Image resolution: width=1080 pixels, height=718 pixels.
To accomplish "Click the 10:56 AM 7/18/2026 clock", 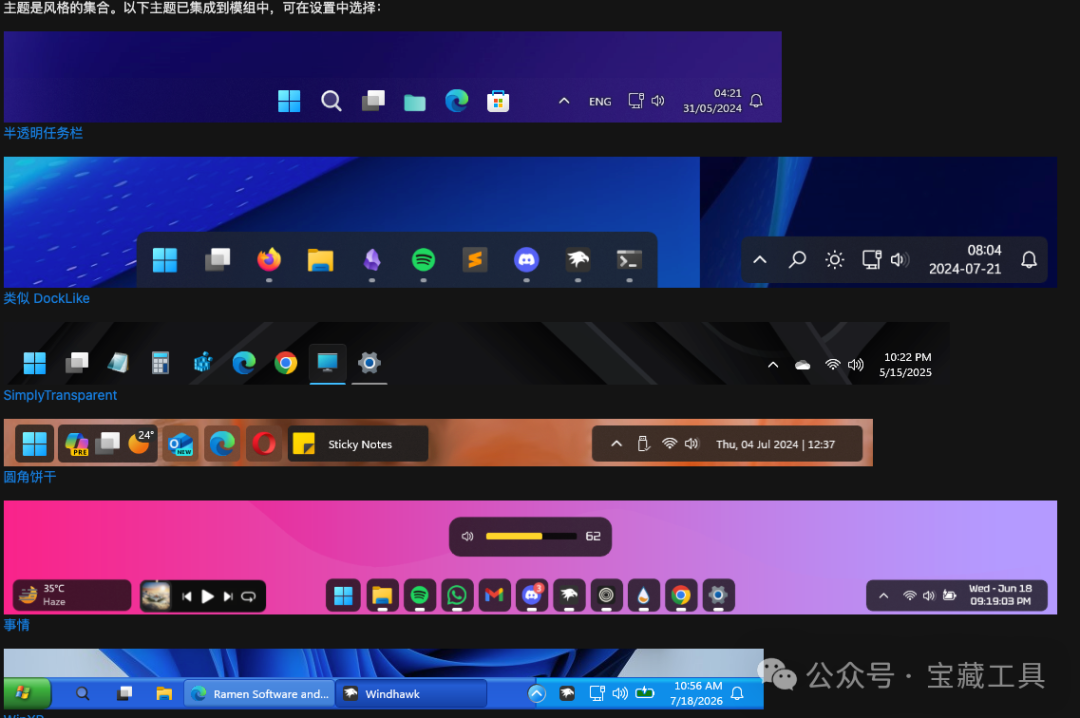I will 697,693.
